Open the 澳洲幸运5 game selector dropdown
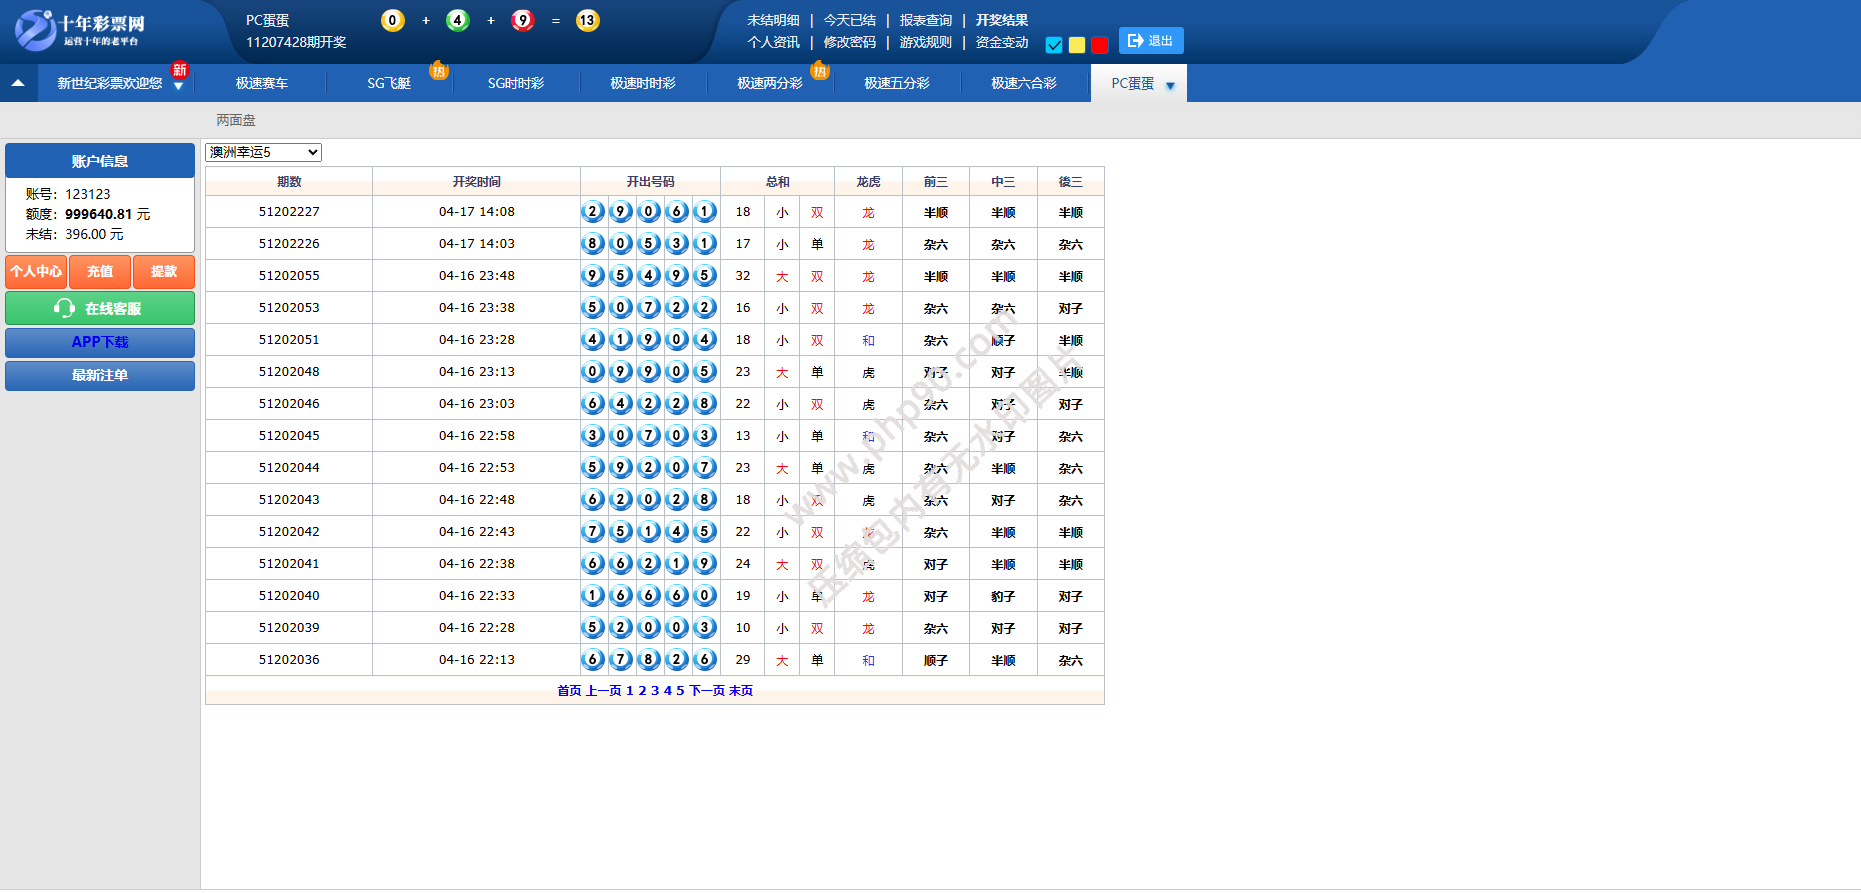 click(263, 152)
